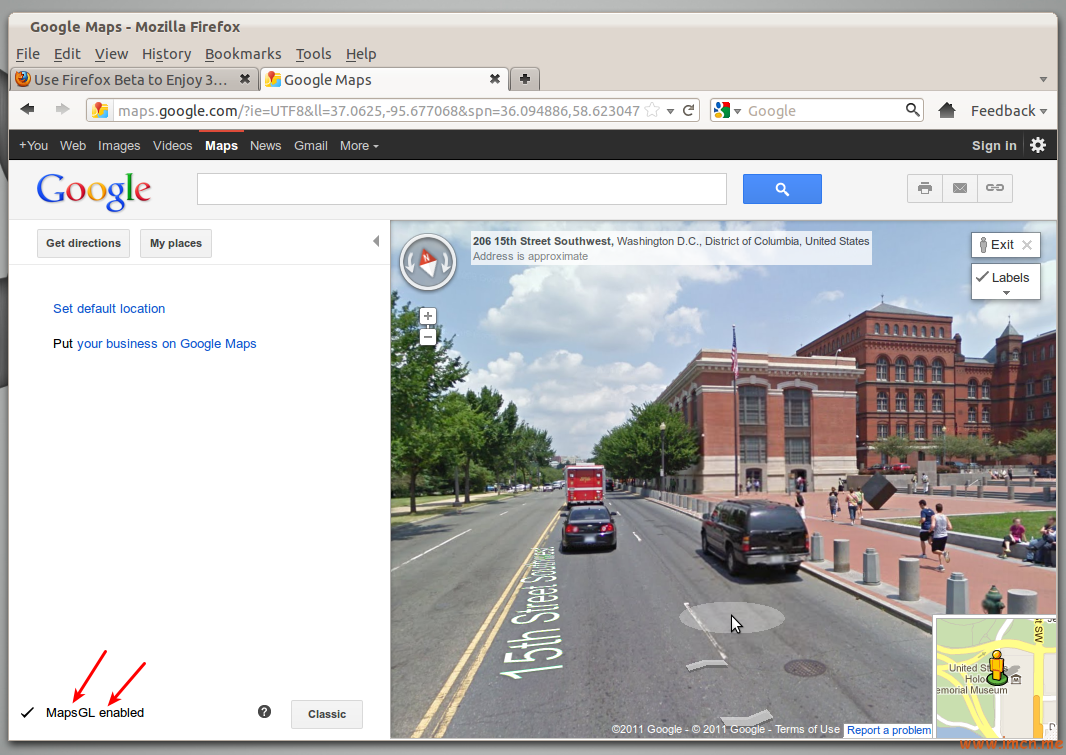Open the Bookmarks menu
Screen dimensions: 1066x755
coord(243,54)
